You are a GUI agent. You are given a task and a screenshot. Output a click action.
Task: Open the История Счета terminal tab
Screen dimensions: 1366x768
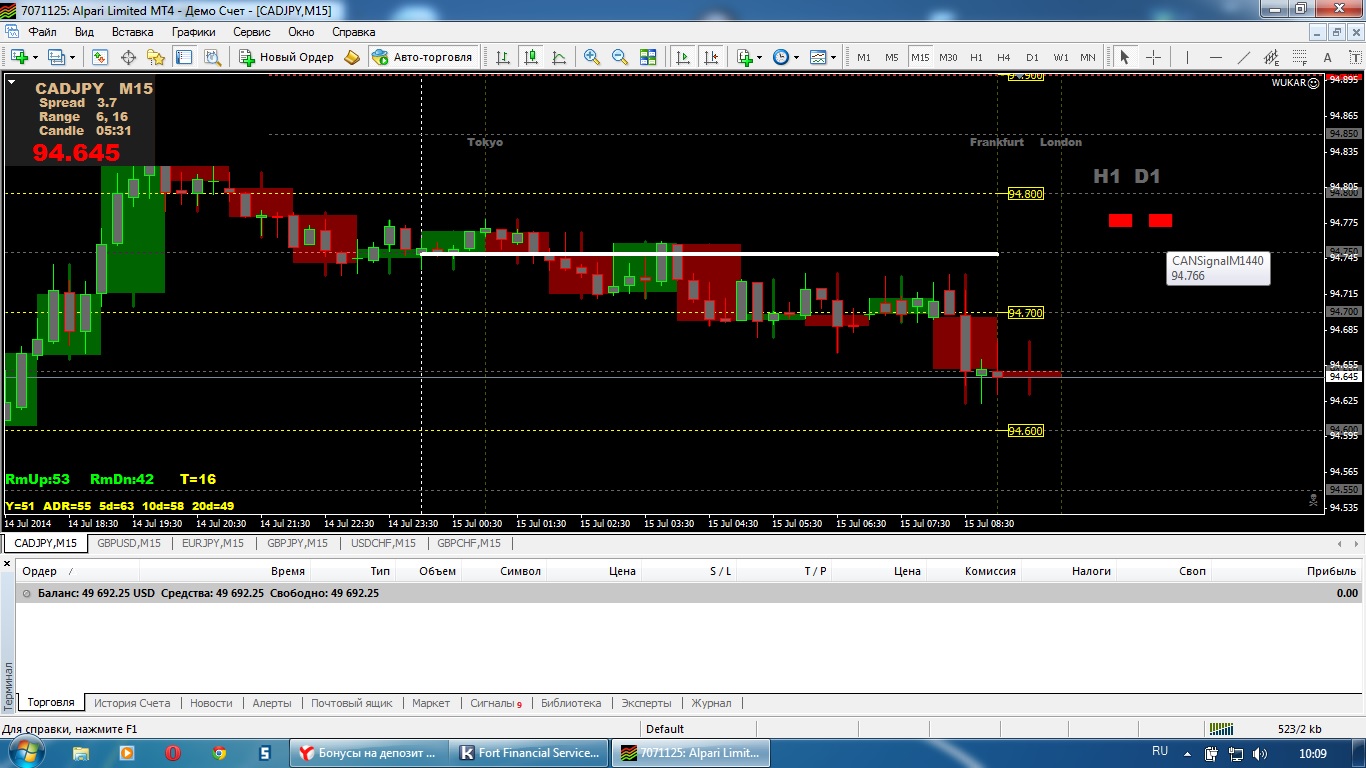133,703
